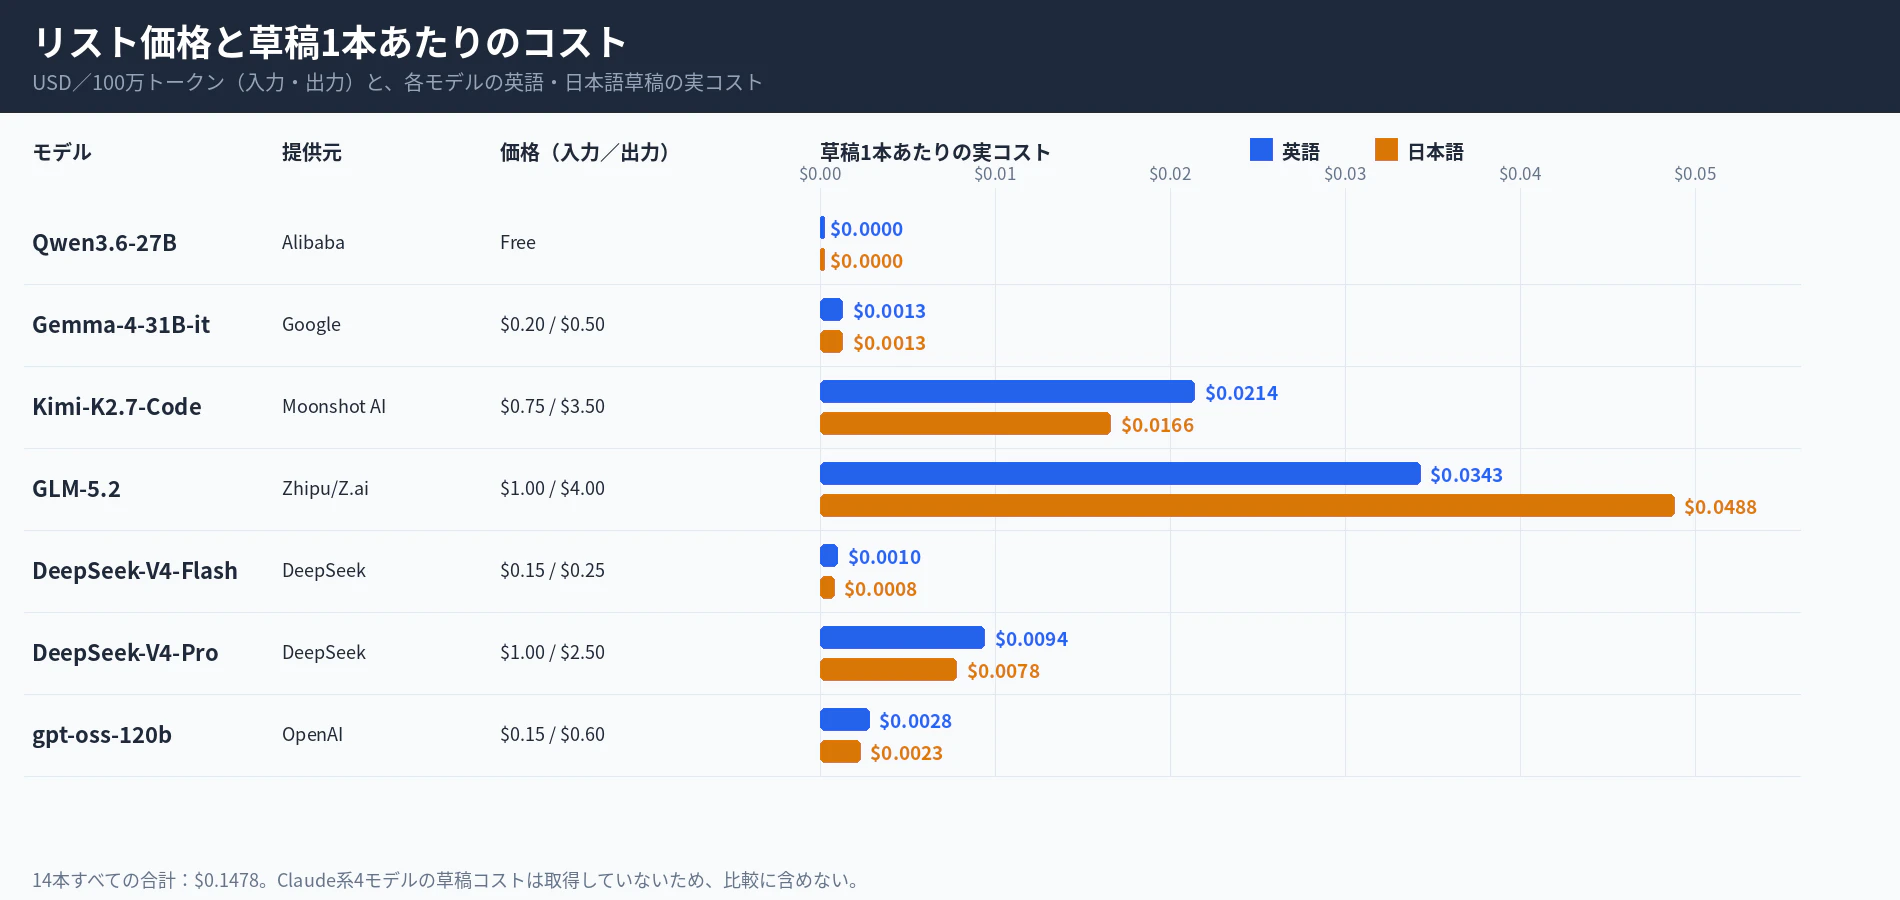Select the Qwen3.6-27B model name
The width and height of the screenshot is (1900, 900).
[x=104, y=243]
